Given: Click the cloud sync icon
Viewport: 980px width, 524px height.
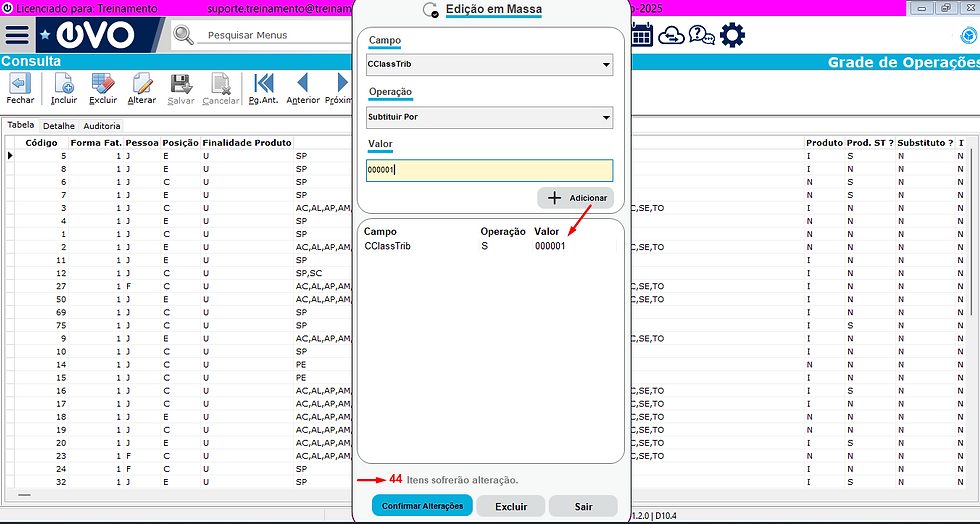Looking at the screenshot, I should pos(671,35).
